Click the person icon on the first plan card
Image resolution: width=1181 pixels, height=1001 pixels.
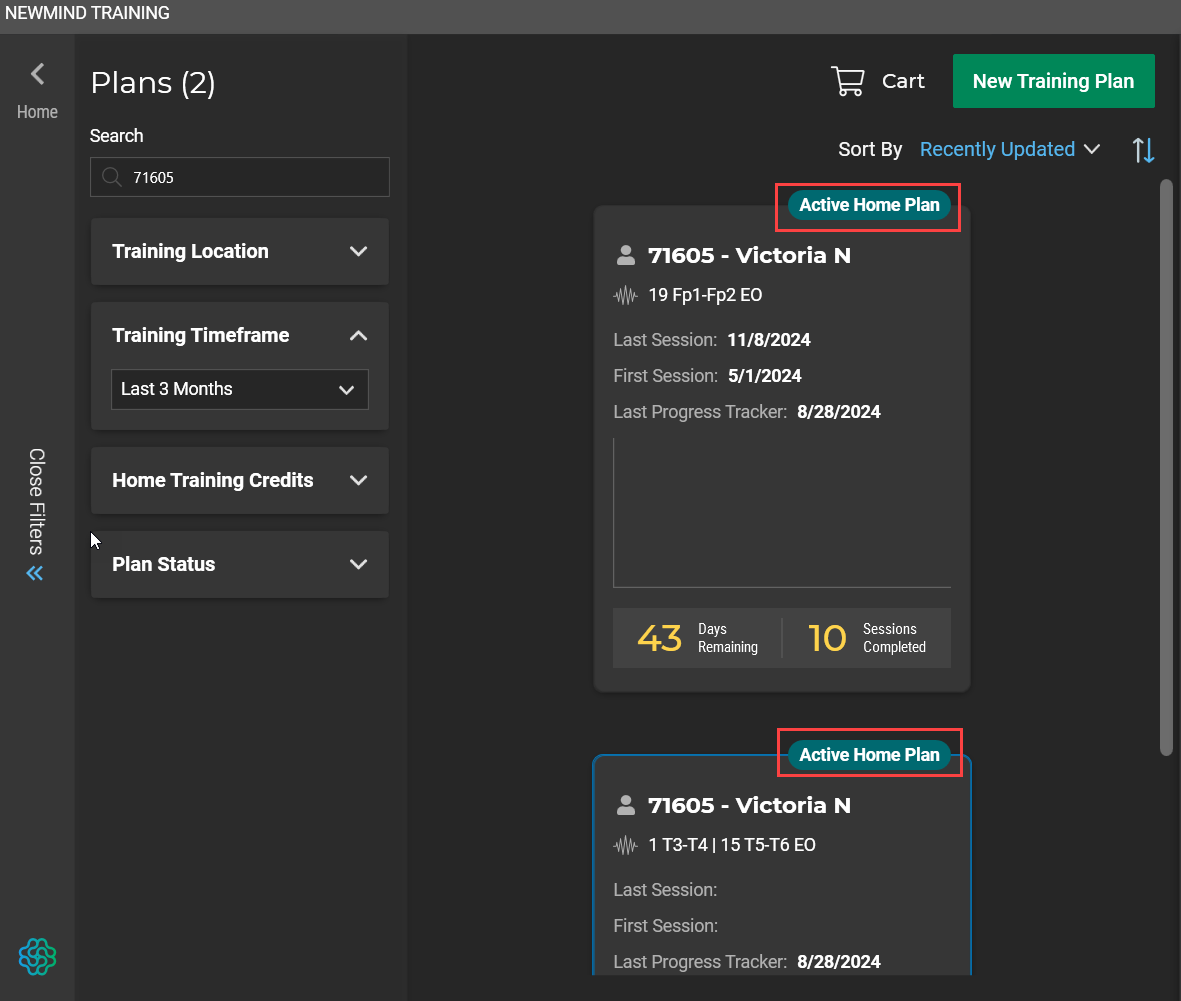pyautogui.click(x=626, y=256)
